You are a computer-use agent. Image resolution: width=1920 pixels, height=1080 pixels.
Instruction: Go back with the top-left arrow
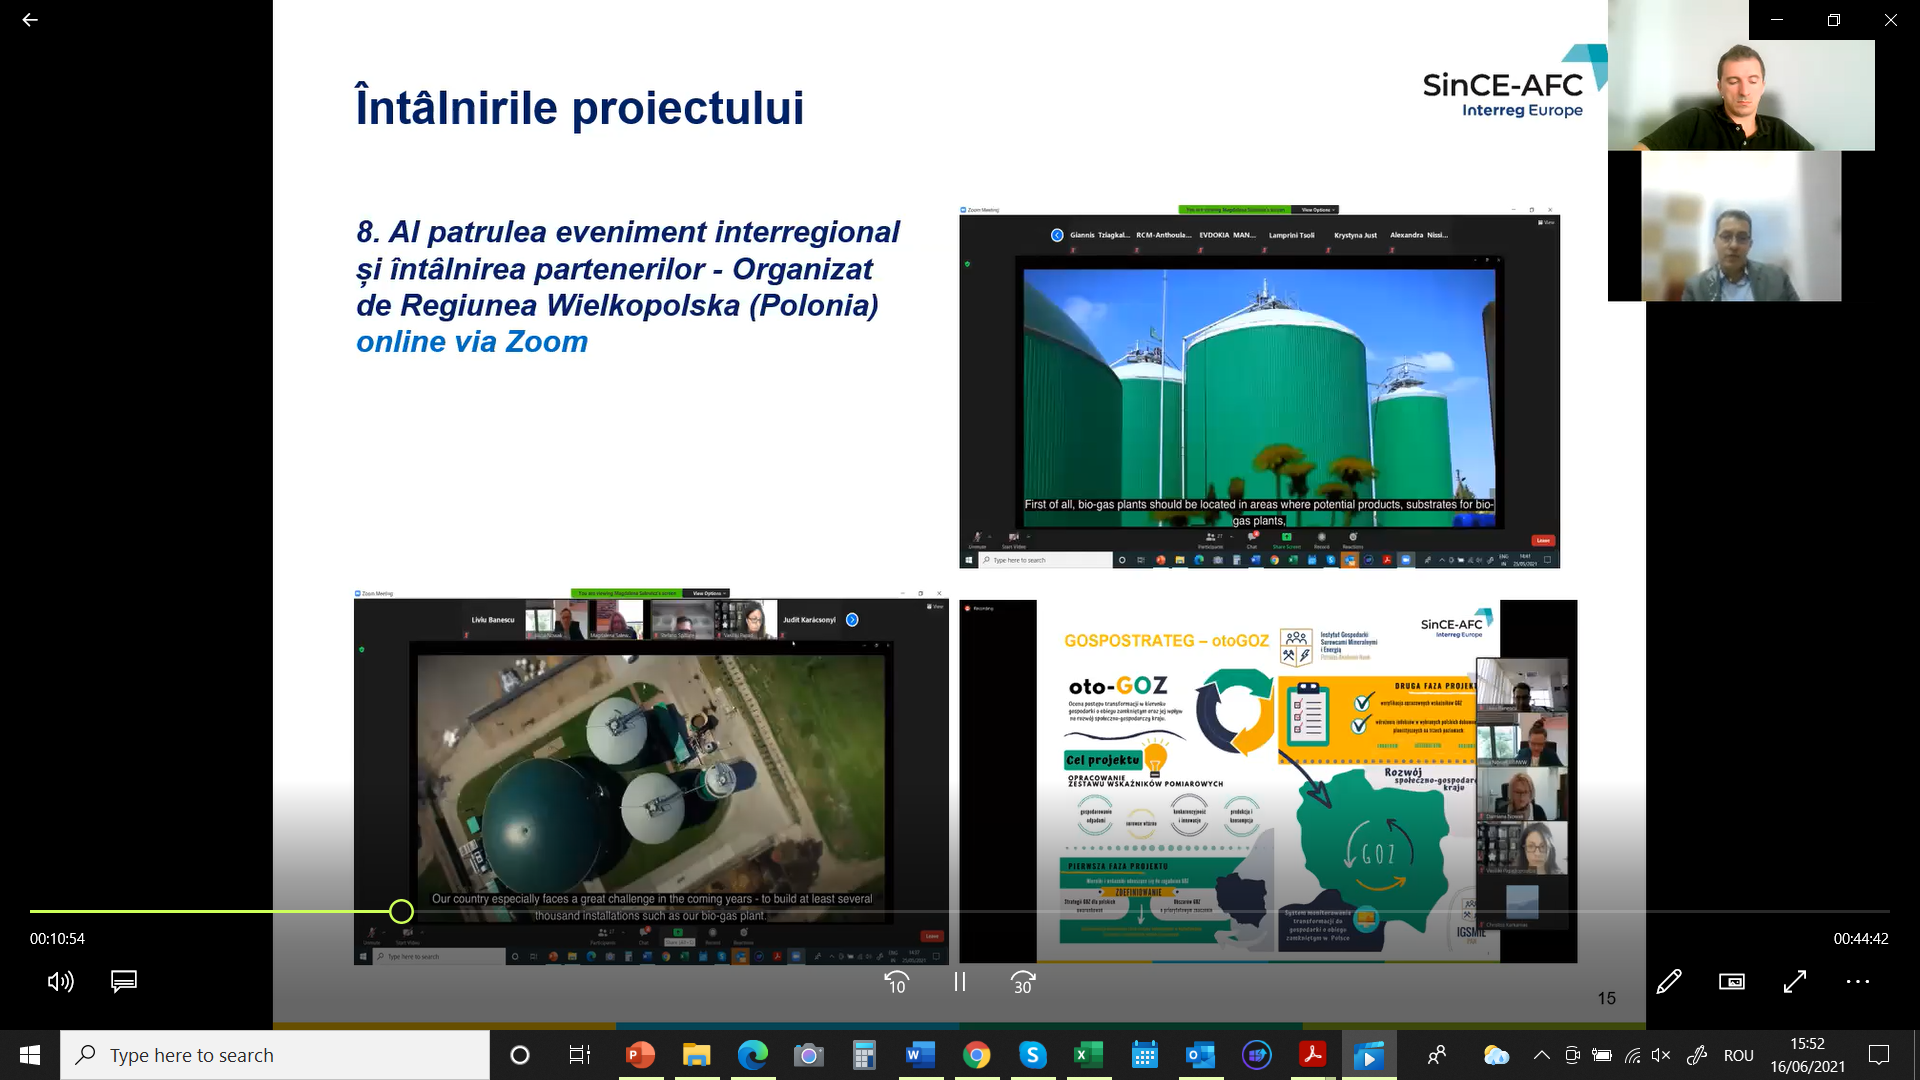pyautogui.click(x=30, y=20)
